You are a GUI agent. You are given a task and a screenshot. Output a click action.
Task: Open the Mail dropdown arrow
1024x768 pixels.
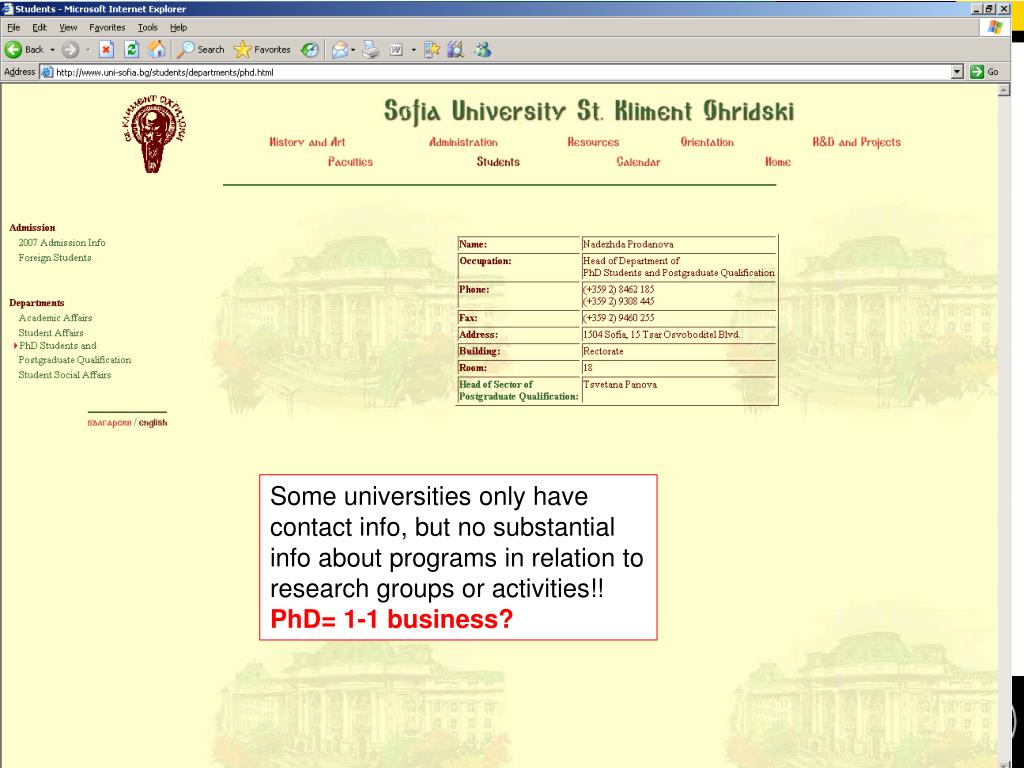[353, 50]
